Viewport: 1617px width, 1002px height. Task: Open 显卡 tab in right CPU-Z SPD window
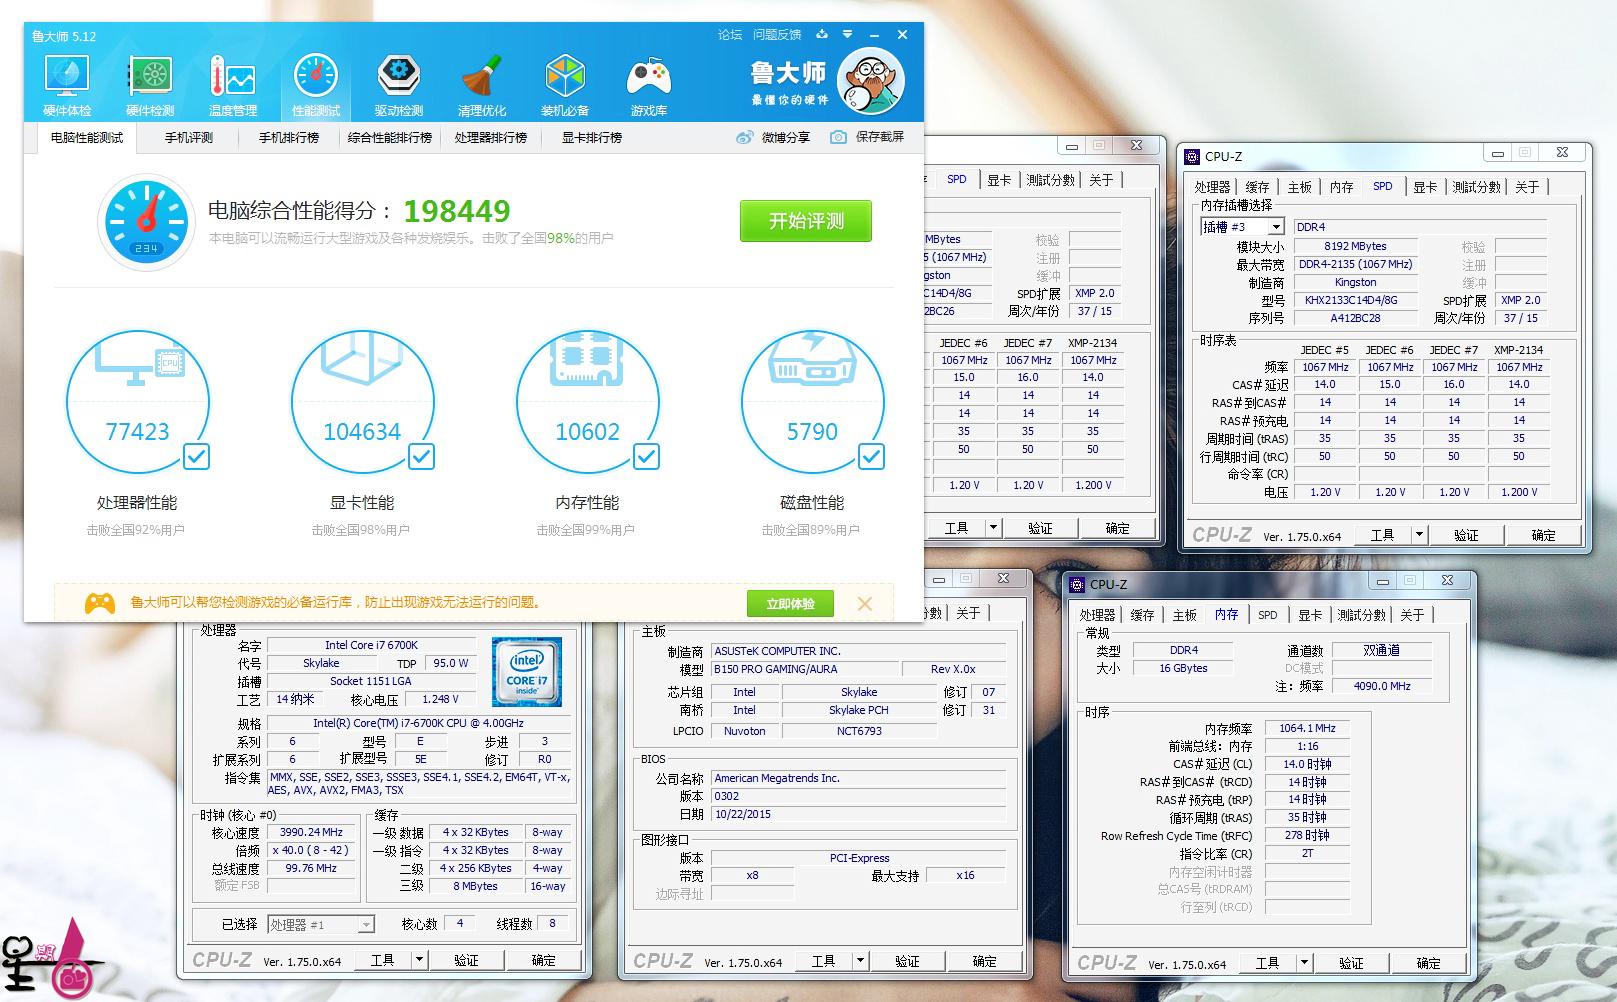point(1425,187)
